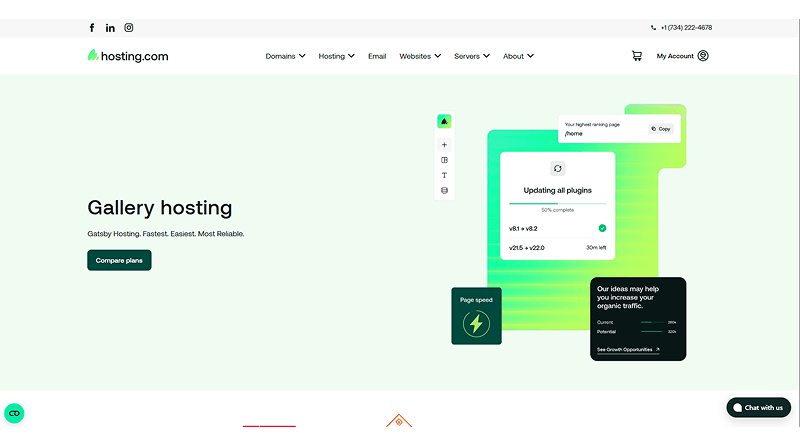
Task: Click the layout grid icon in sidebar
Action: click(x=444, y=160)
